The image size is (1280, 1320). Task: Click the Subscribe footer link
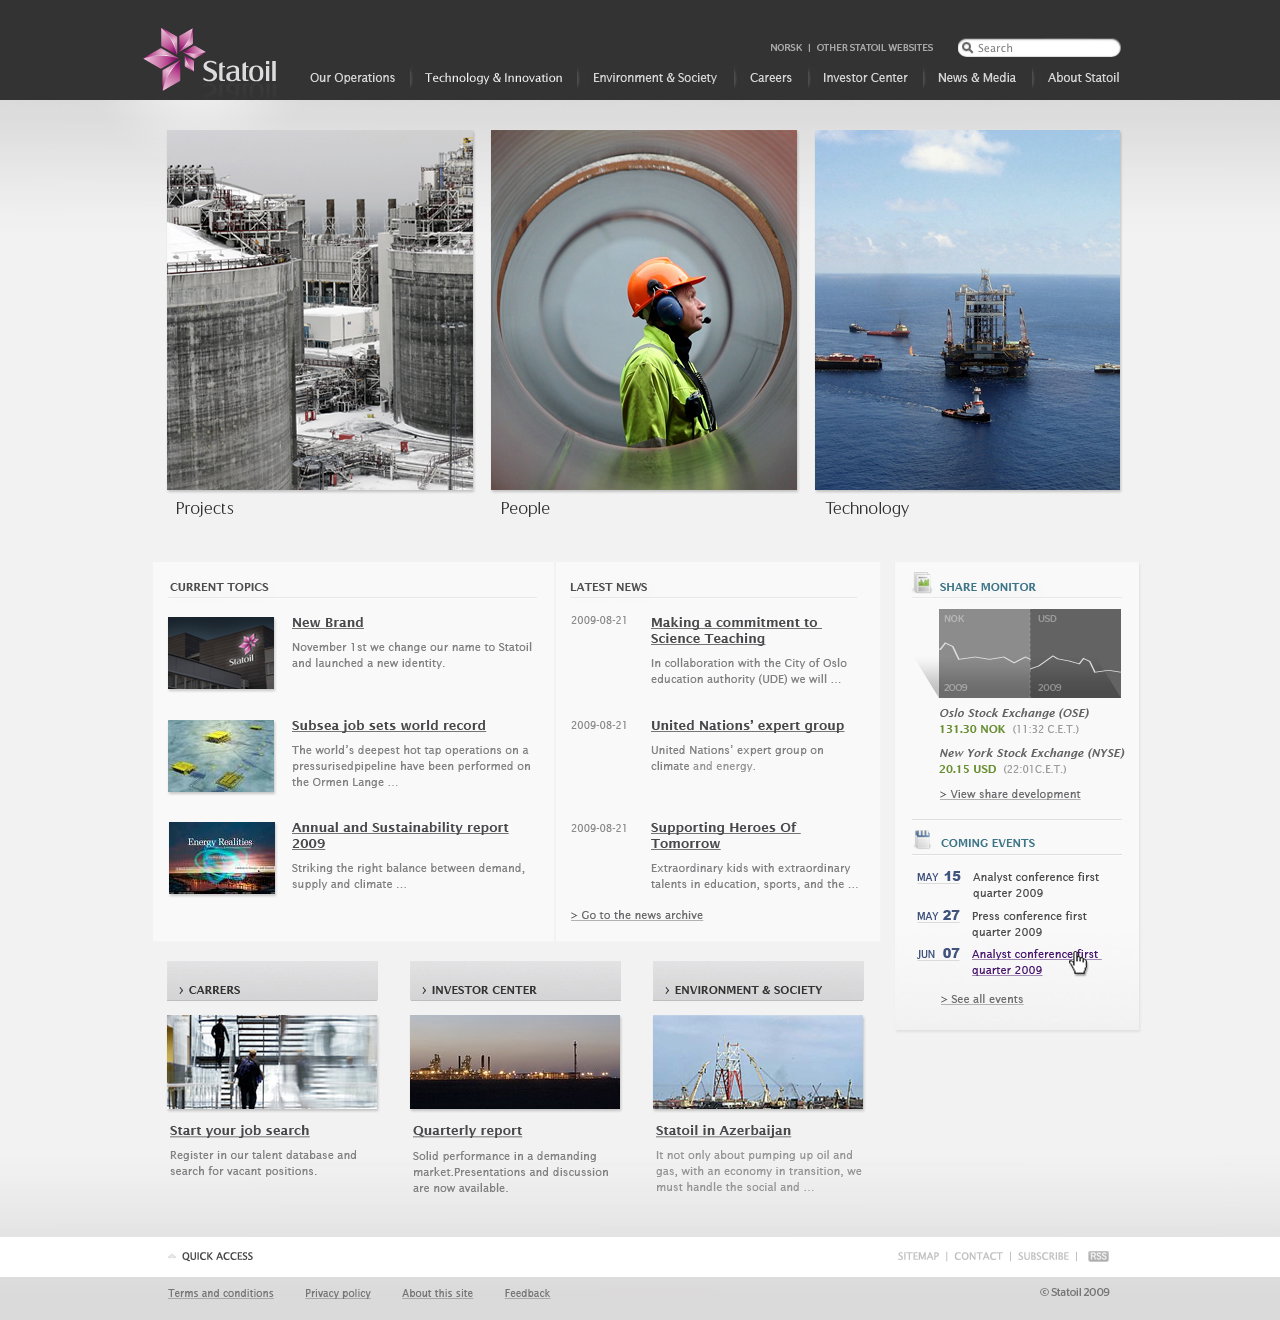[1043, 1256]
